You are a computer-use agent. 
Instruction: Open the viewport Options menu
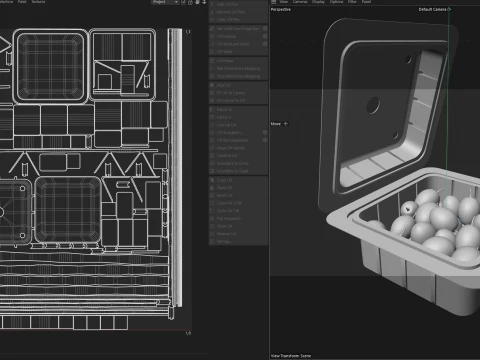[x=336, y=2]
